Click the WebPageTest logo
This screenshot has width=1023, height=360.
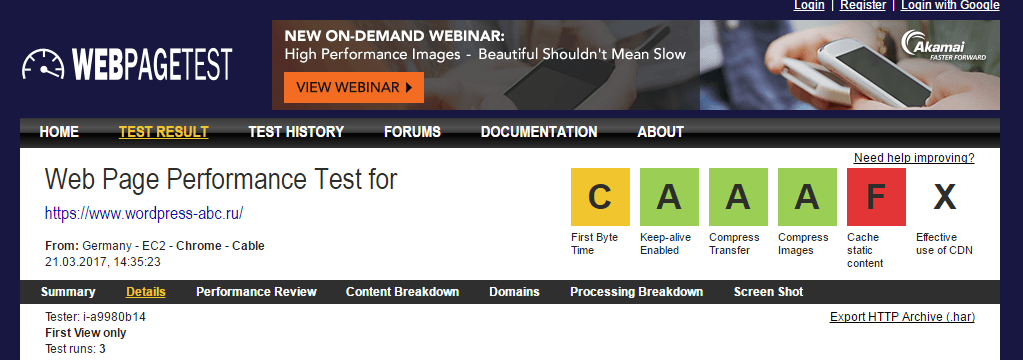pyautogui.click(x=127, y=65)
